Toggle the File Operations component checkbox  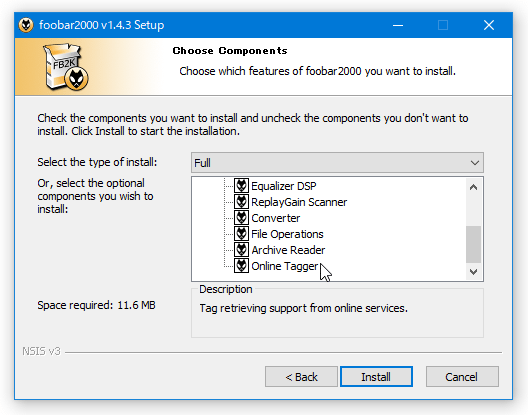tap(241, 233)
